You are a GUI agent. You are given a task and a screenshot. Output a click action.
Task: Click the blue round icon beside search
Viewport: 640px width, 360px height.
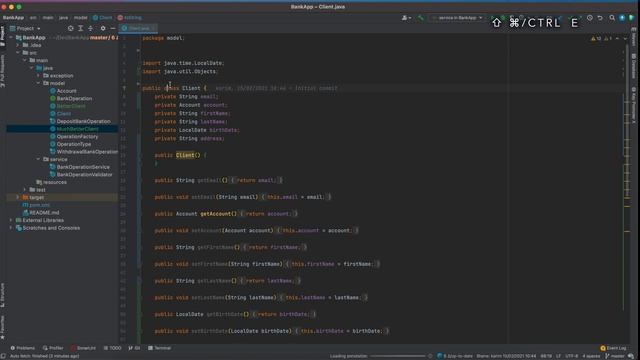(x=622, y=18)
